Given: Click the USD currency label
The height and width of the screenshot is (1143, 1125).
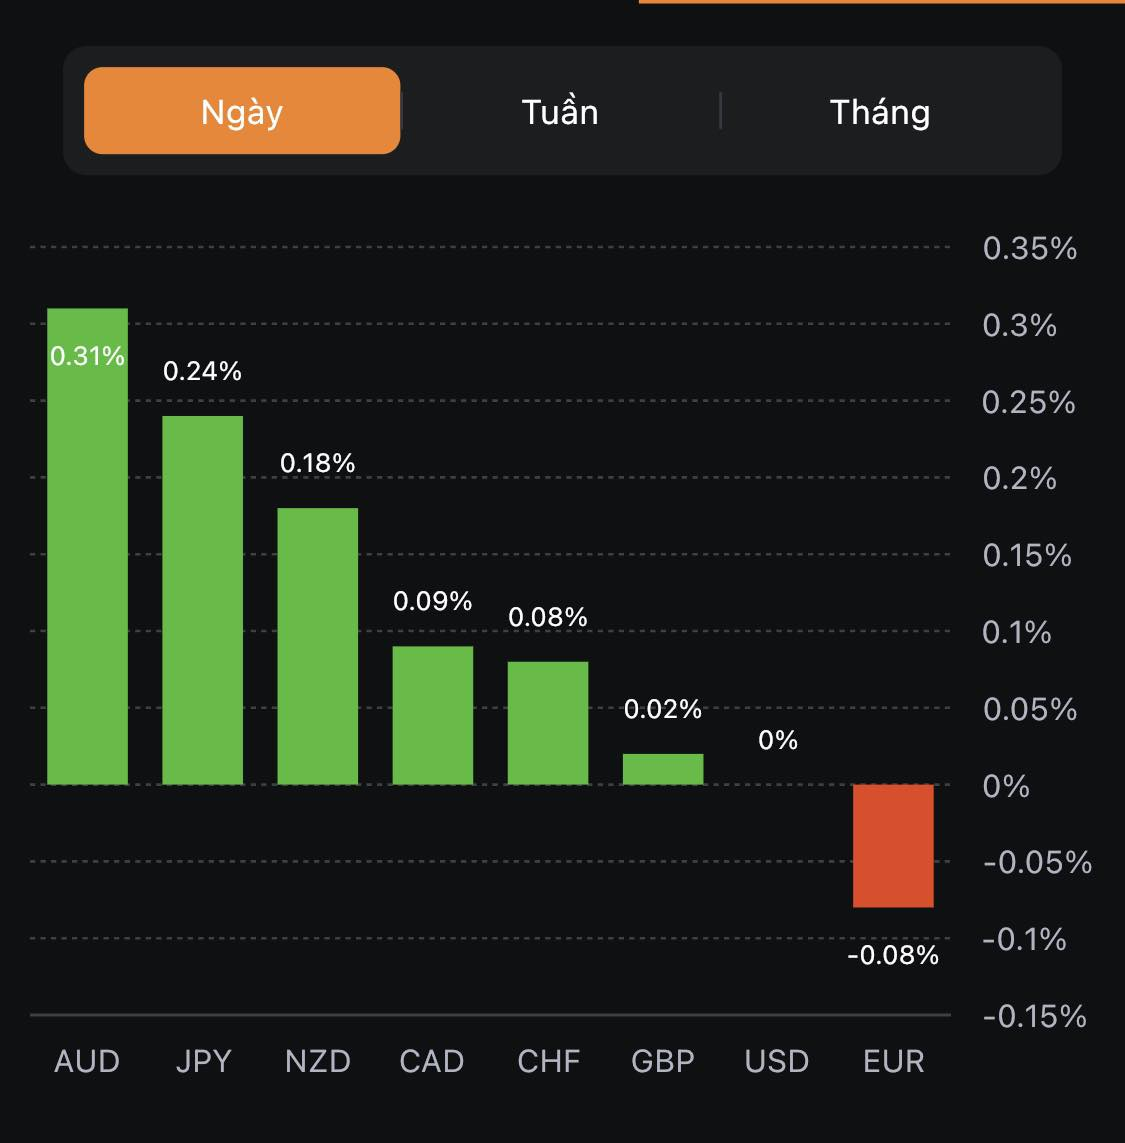Looking at the screenshot, I should tap(777, 1061).
